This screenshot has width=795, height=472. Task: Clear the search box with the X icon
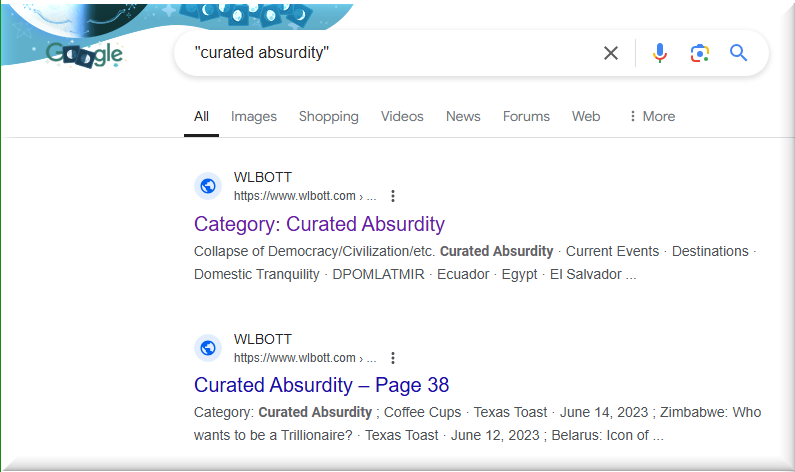tap(610, 53)
